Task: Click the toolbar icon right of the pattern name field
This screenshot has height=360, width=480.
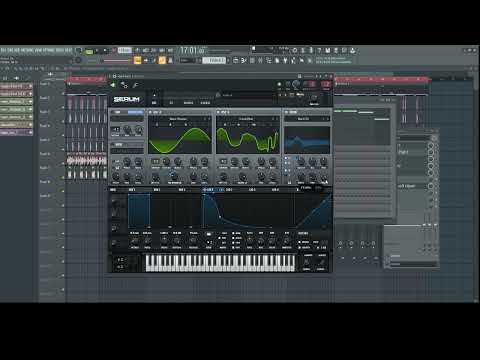Action: pyautogui.click(x=235, y=60)
